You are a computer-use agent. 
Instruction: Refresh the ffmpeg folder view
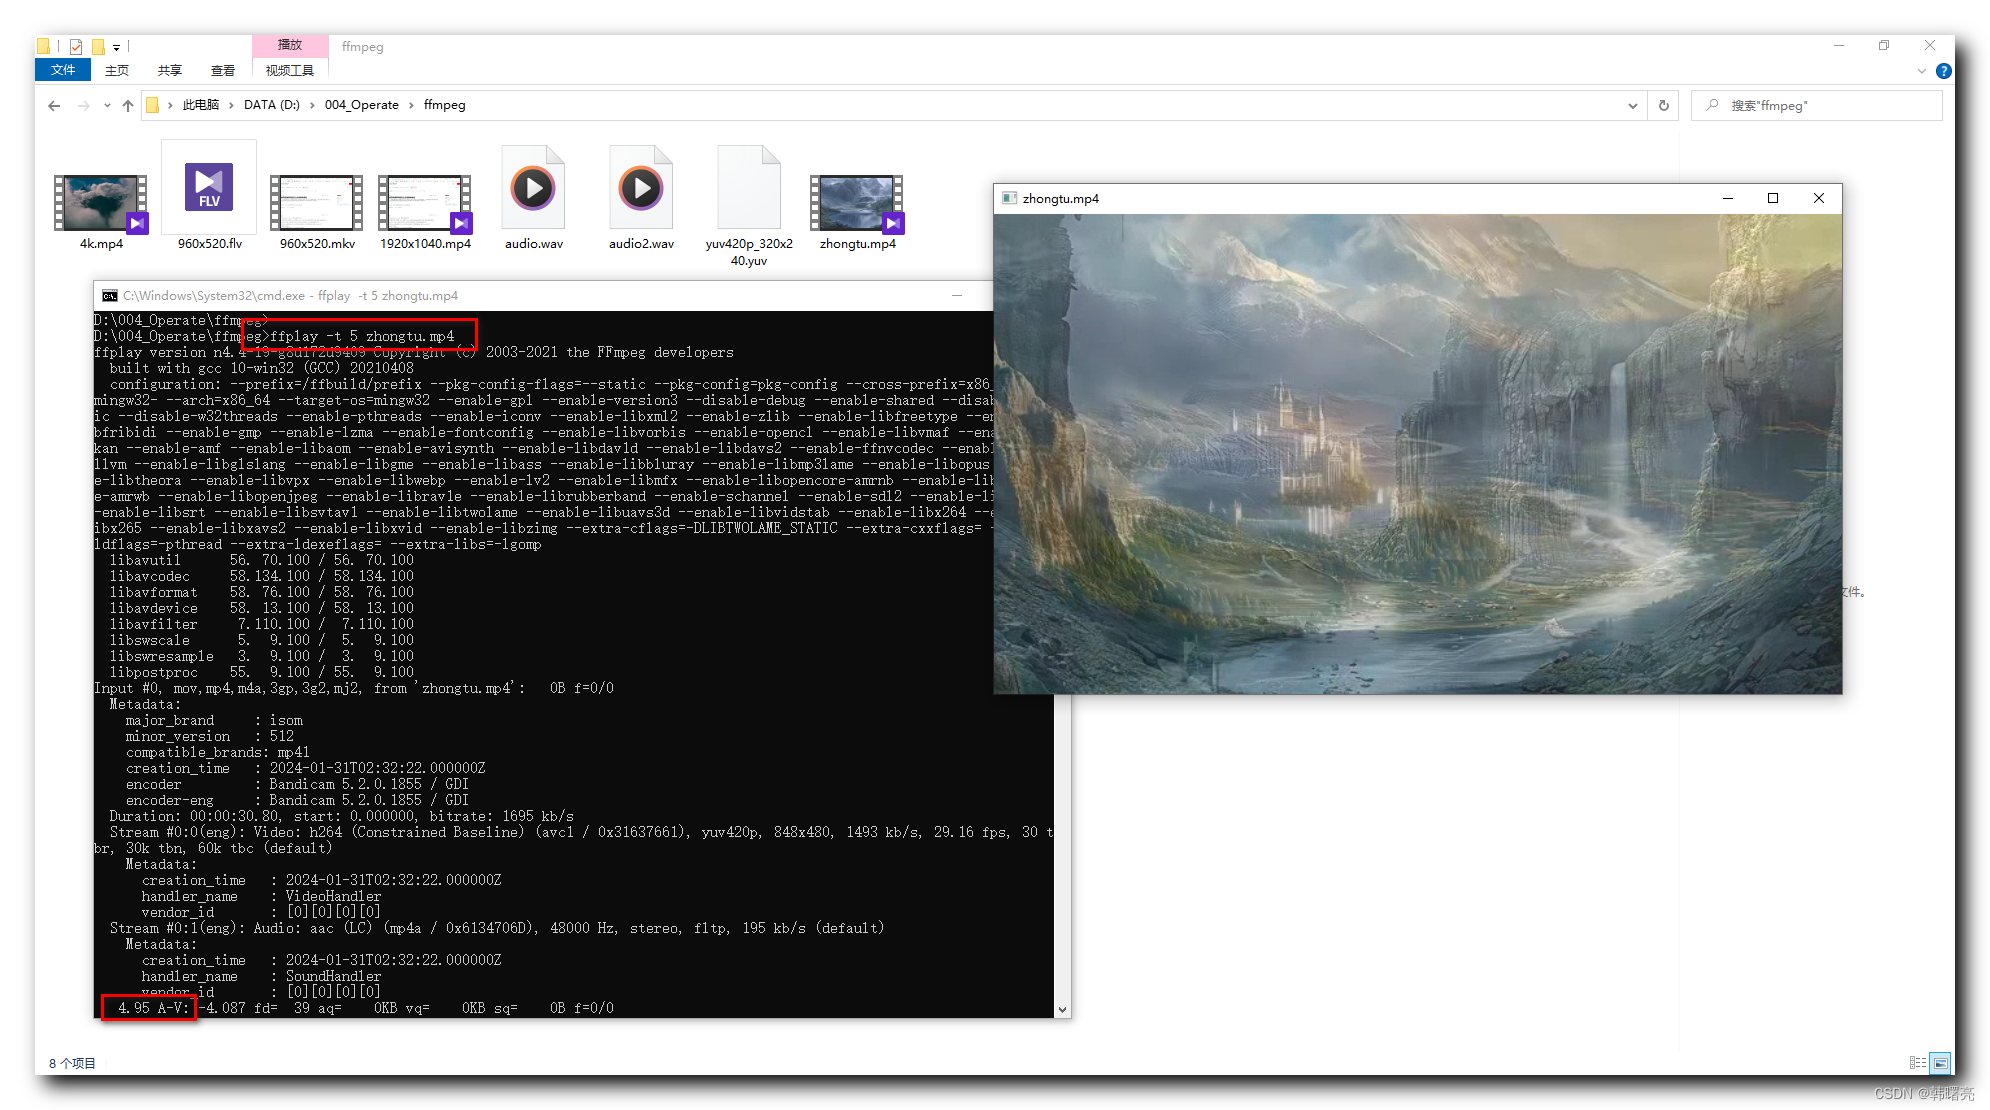pyautogui.click(x=1664, y=105)
